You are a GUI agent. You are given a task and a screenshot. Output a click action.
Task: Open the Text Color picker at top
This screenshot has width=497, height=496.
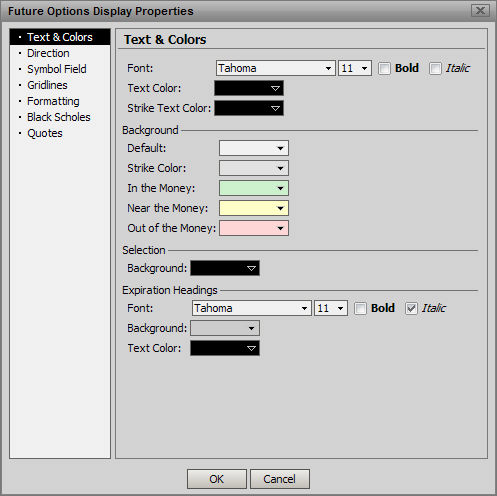pyautogui.click(x=249, y=88)
